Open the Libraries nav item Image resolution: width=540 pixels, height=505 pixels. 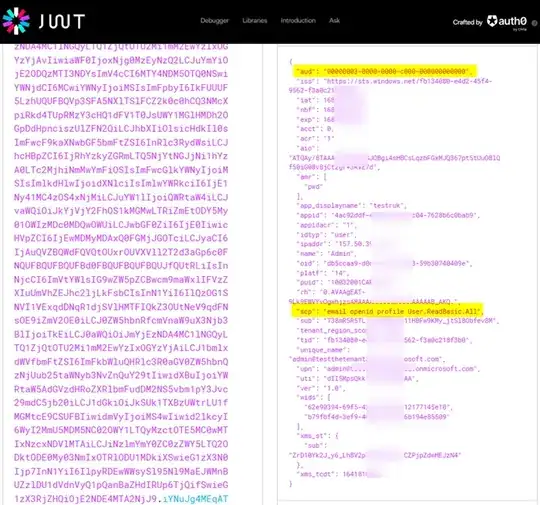coord(255,21)
